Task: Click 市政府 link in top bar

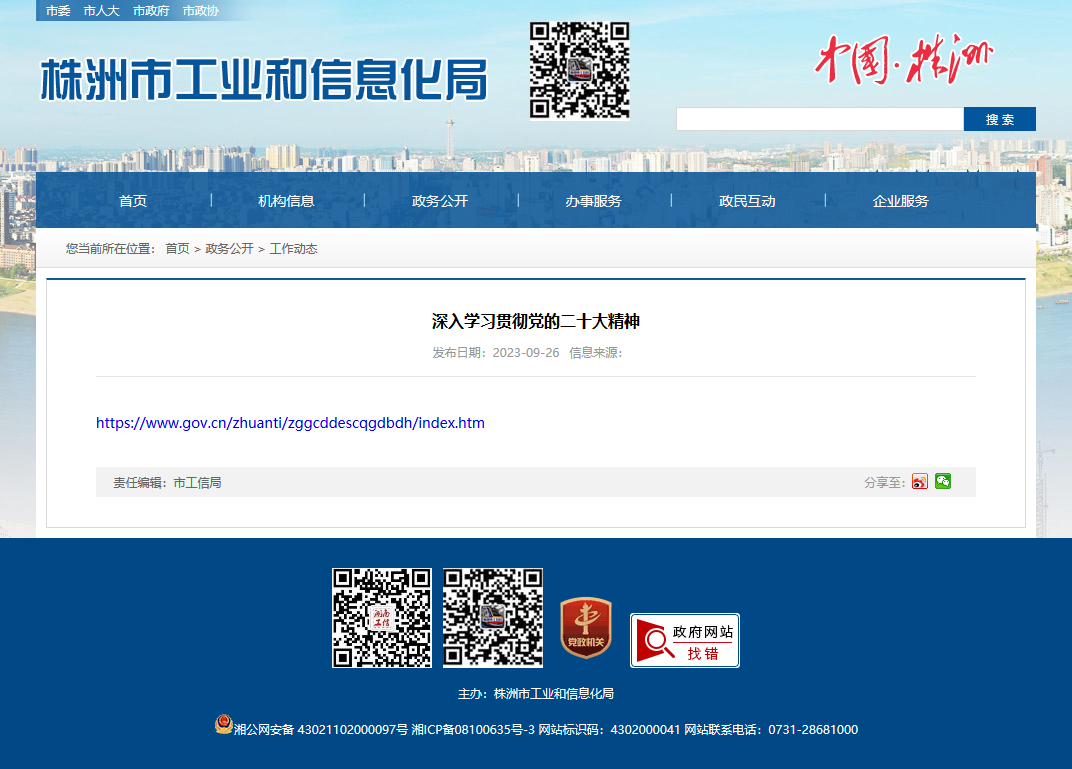Action: (x=151, y=11)
